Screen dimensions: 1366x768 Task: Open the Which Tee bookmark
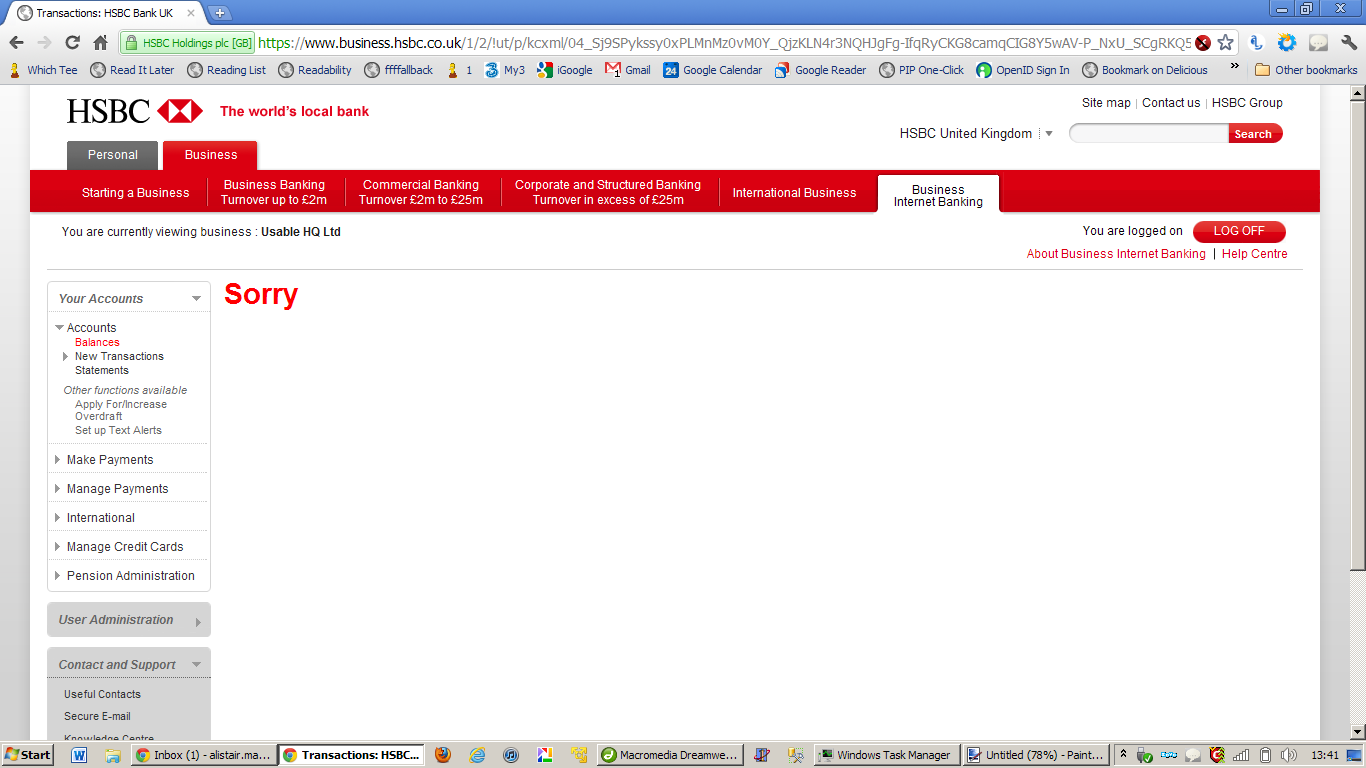43,70
